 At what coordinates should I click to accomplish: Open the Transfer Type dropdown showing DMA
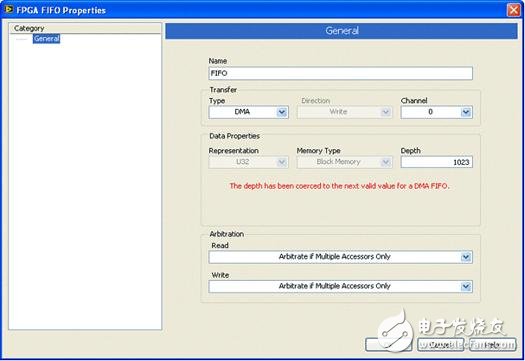[x=248, y=112]
